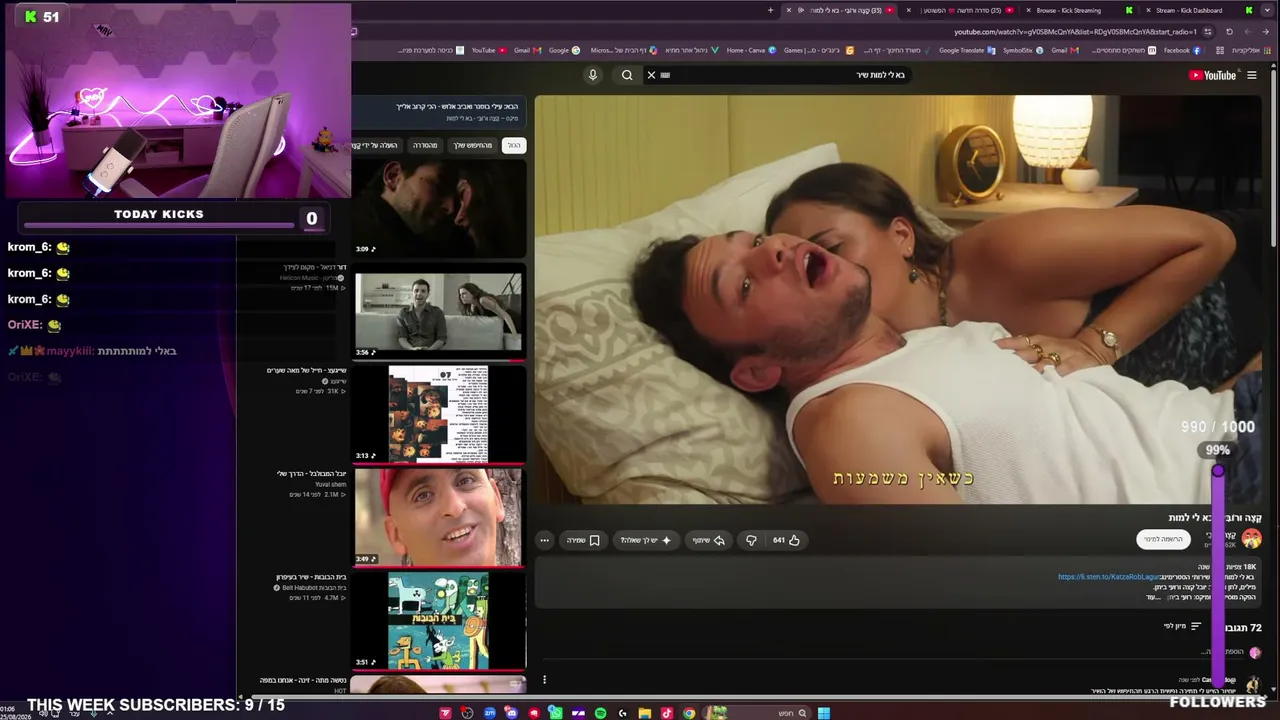1280x720 pixels.
Task: Close the Browse - Kick Streaming tab
Action: coord(1028,11)
